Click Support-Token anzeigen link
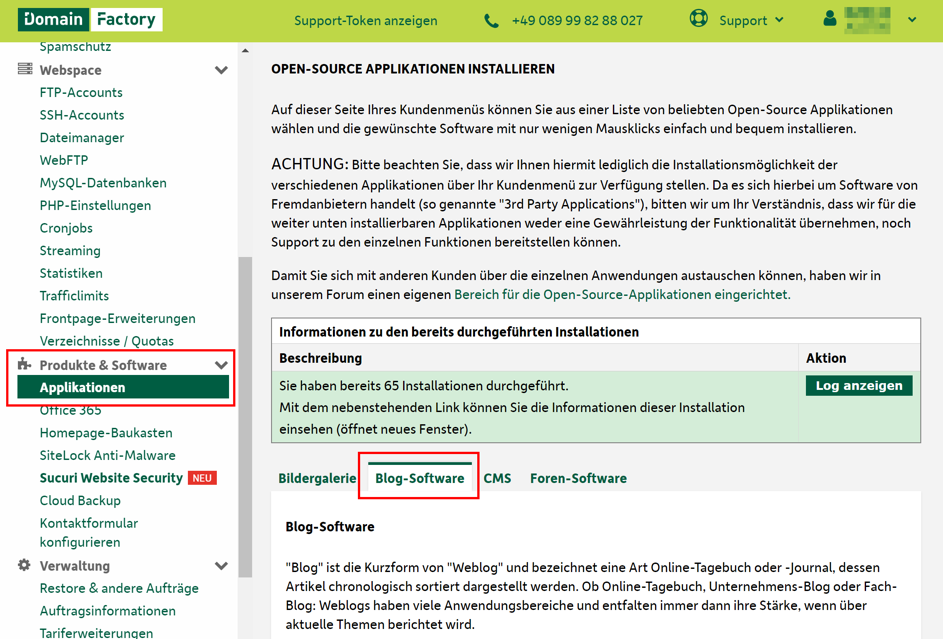This screenshot has height=639, width=943. (x=366, y=20)
